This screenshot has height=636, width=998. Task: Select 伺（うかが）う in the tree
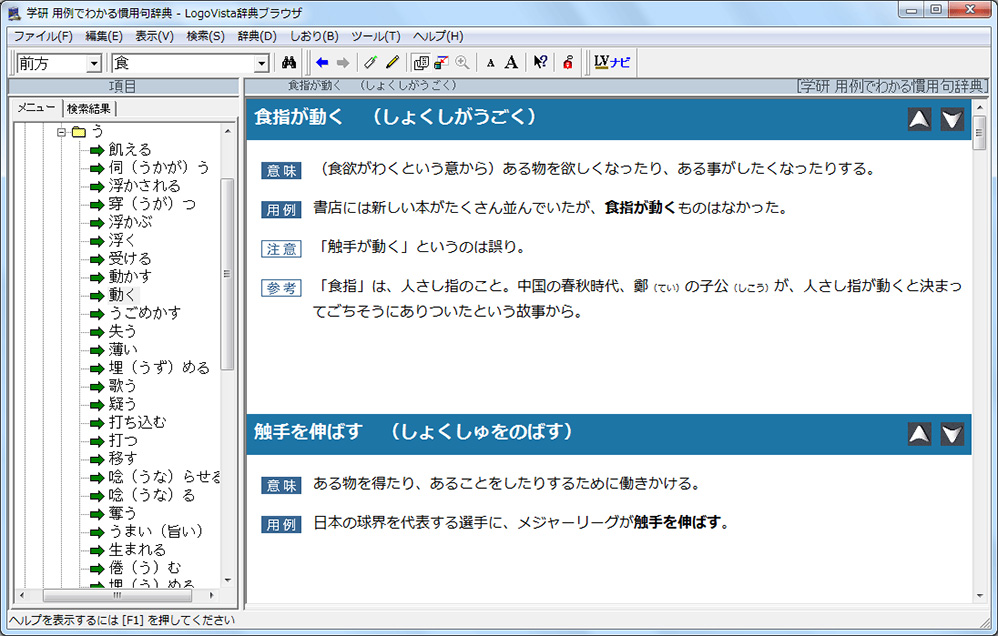point(158,167)
